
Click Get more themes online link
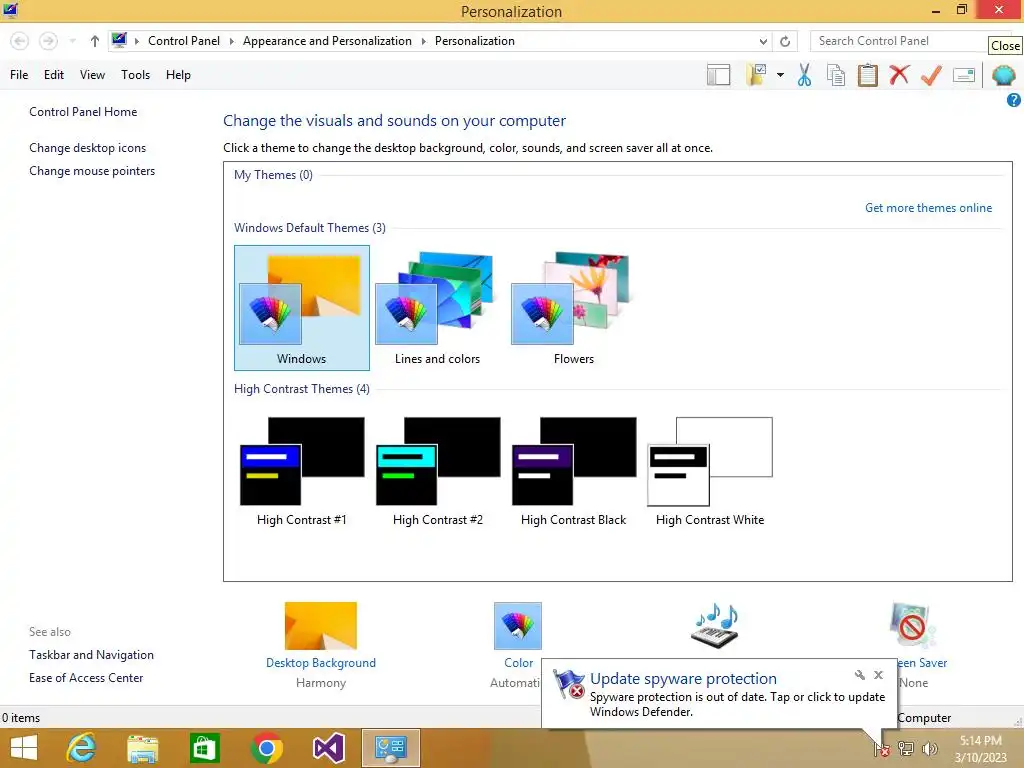[x=928, y=208]
